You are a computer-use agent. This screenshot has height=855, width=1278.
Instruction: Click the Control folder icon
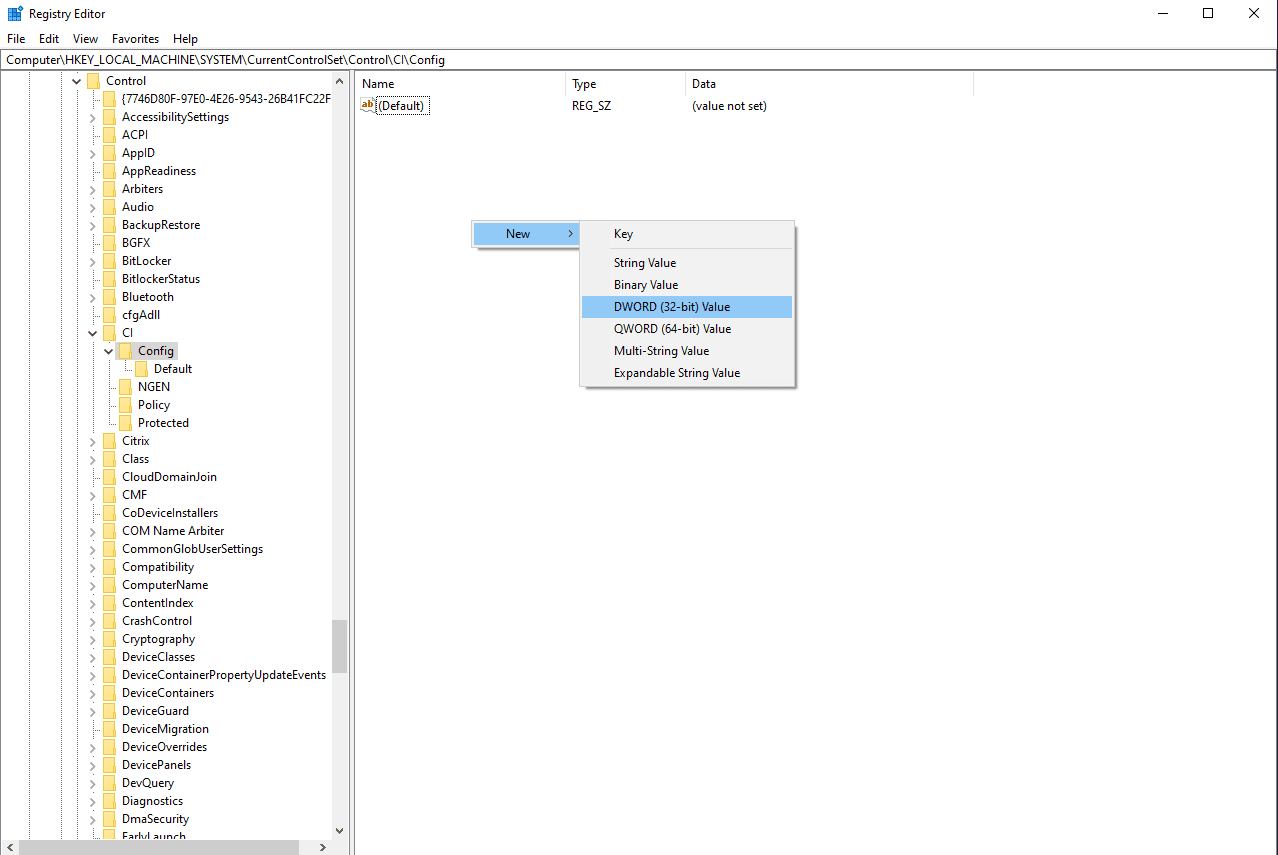[93, 81]
